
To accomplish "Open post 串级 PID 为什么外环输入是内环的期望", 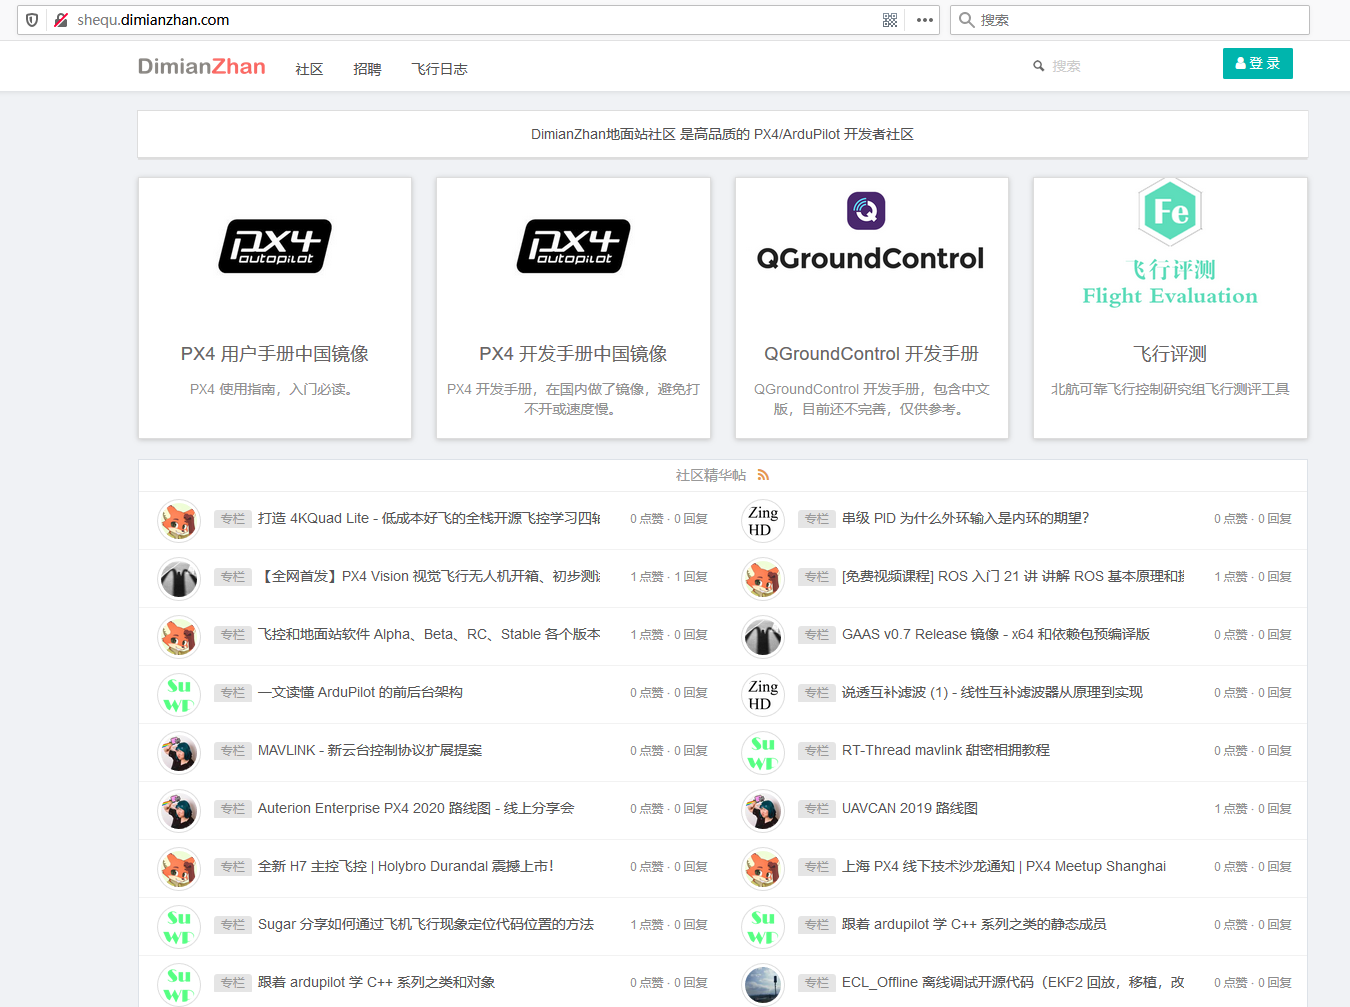I will (x=965, y=519).
